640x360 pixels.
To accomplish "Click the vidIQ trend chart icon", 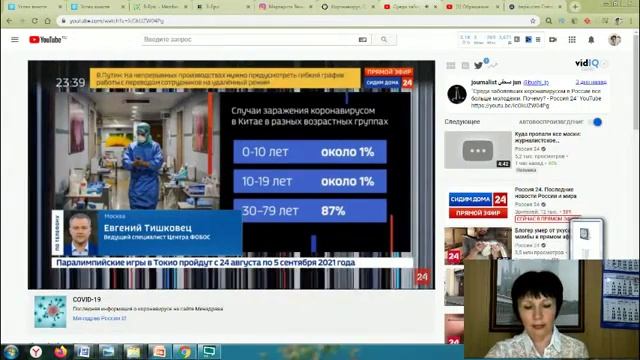I will pyautogui.click(x=493, y=65).
